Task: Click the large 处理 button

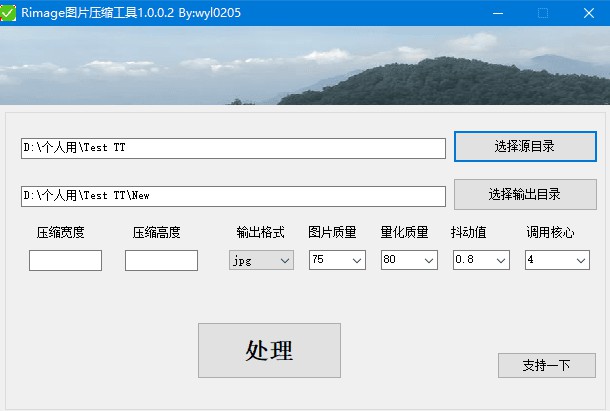Action: tap(269, 350)
